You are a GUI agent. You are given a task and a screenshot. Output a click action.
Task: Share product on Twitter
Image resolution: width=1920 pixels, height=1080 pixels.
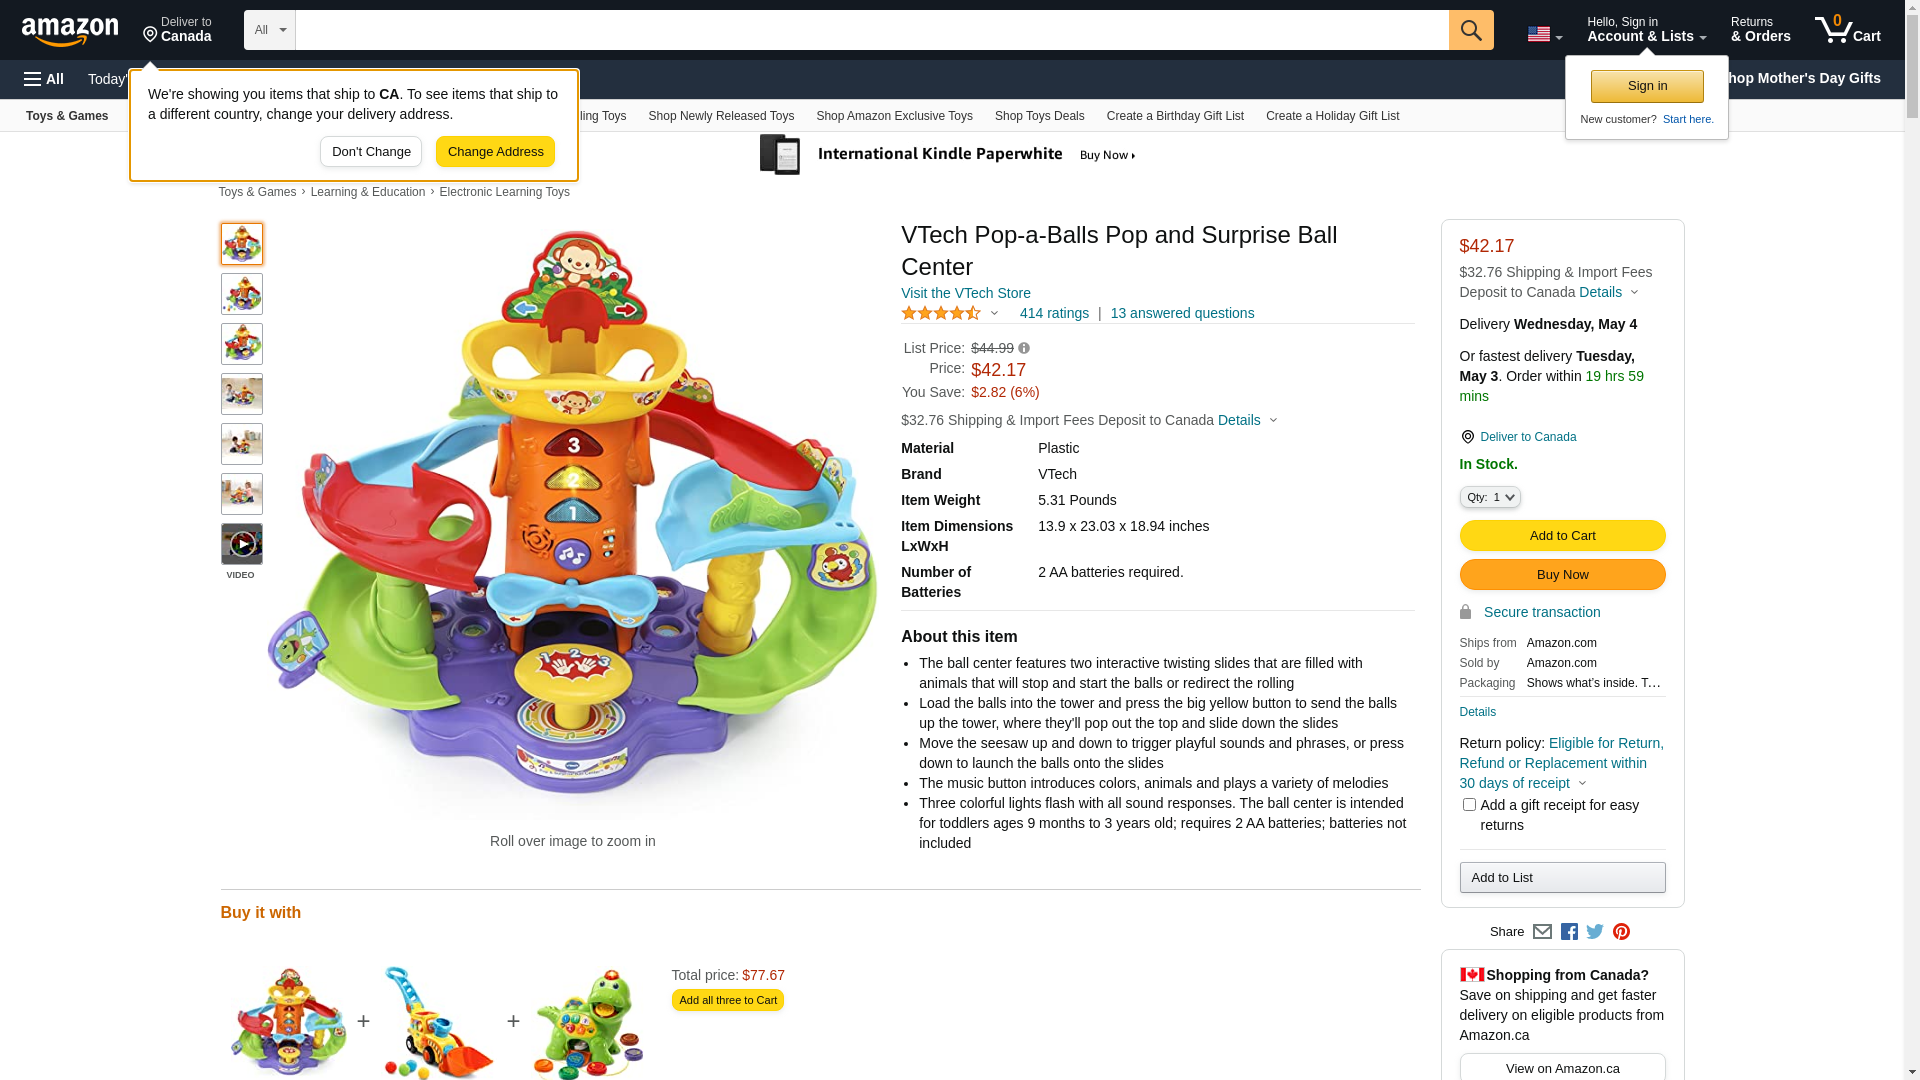pos(1595,932)
